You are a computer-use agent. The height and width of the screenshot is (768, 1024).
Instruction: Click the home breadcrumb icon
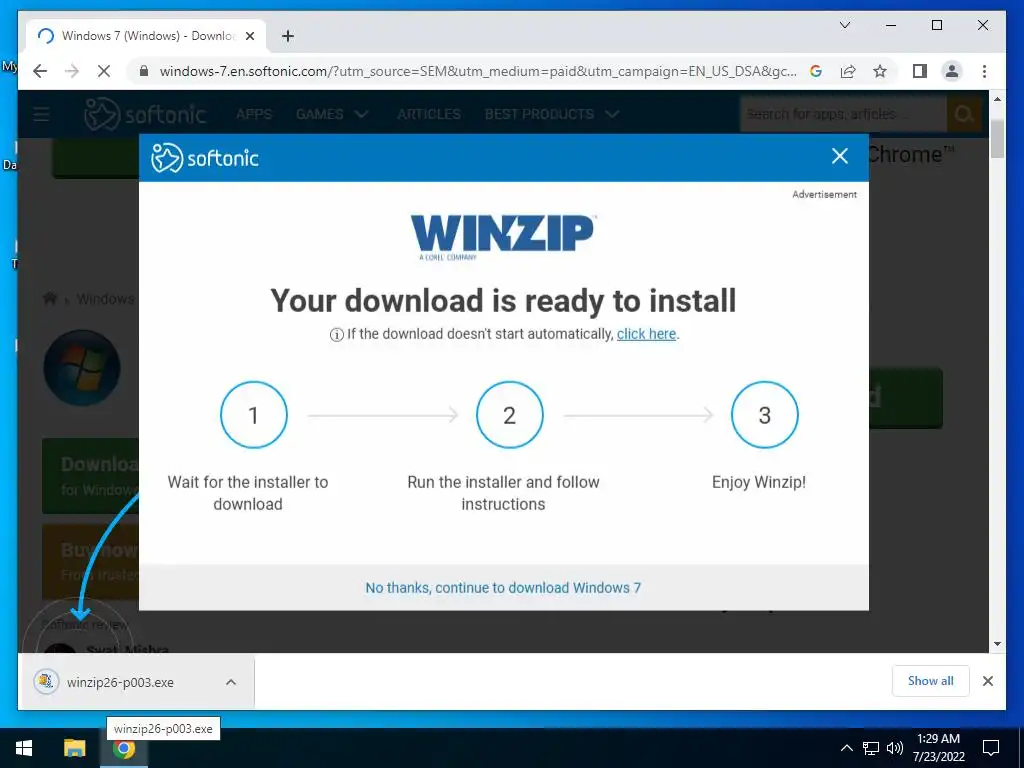point(50,299)
